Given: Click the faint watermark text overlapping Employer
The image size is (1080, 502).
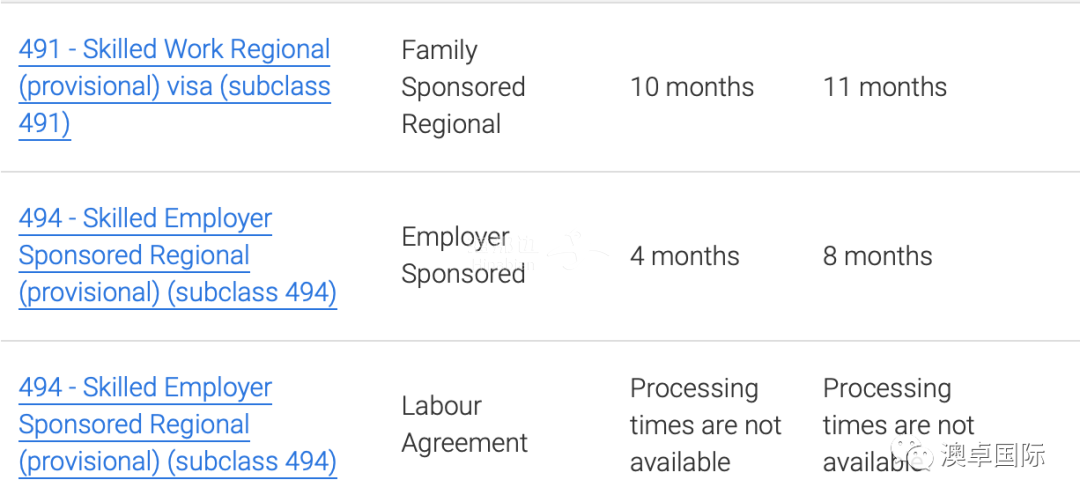Looking at the screenshot, I should point(501,252).
